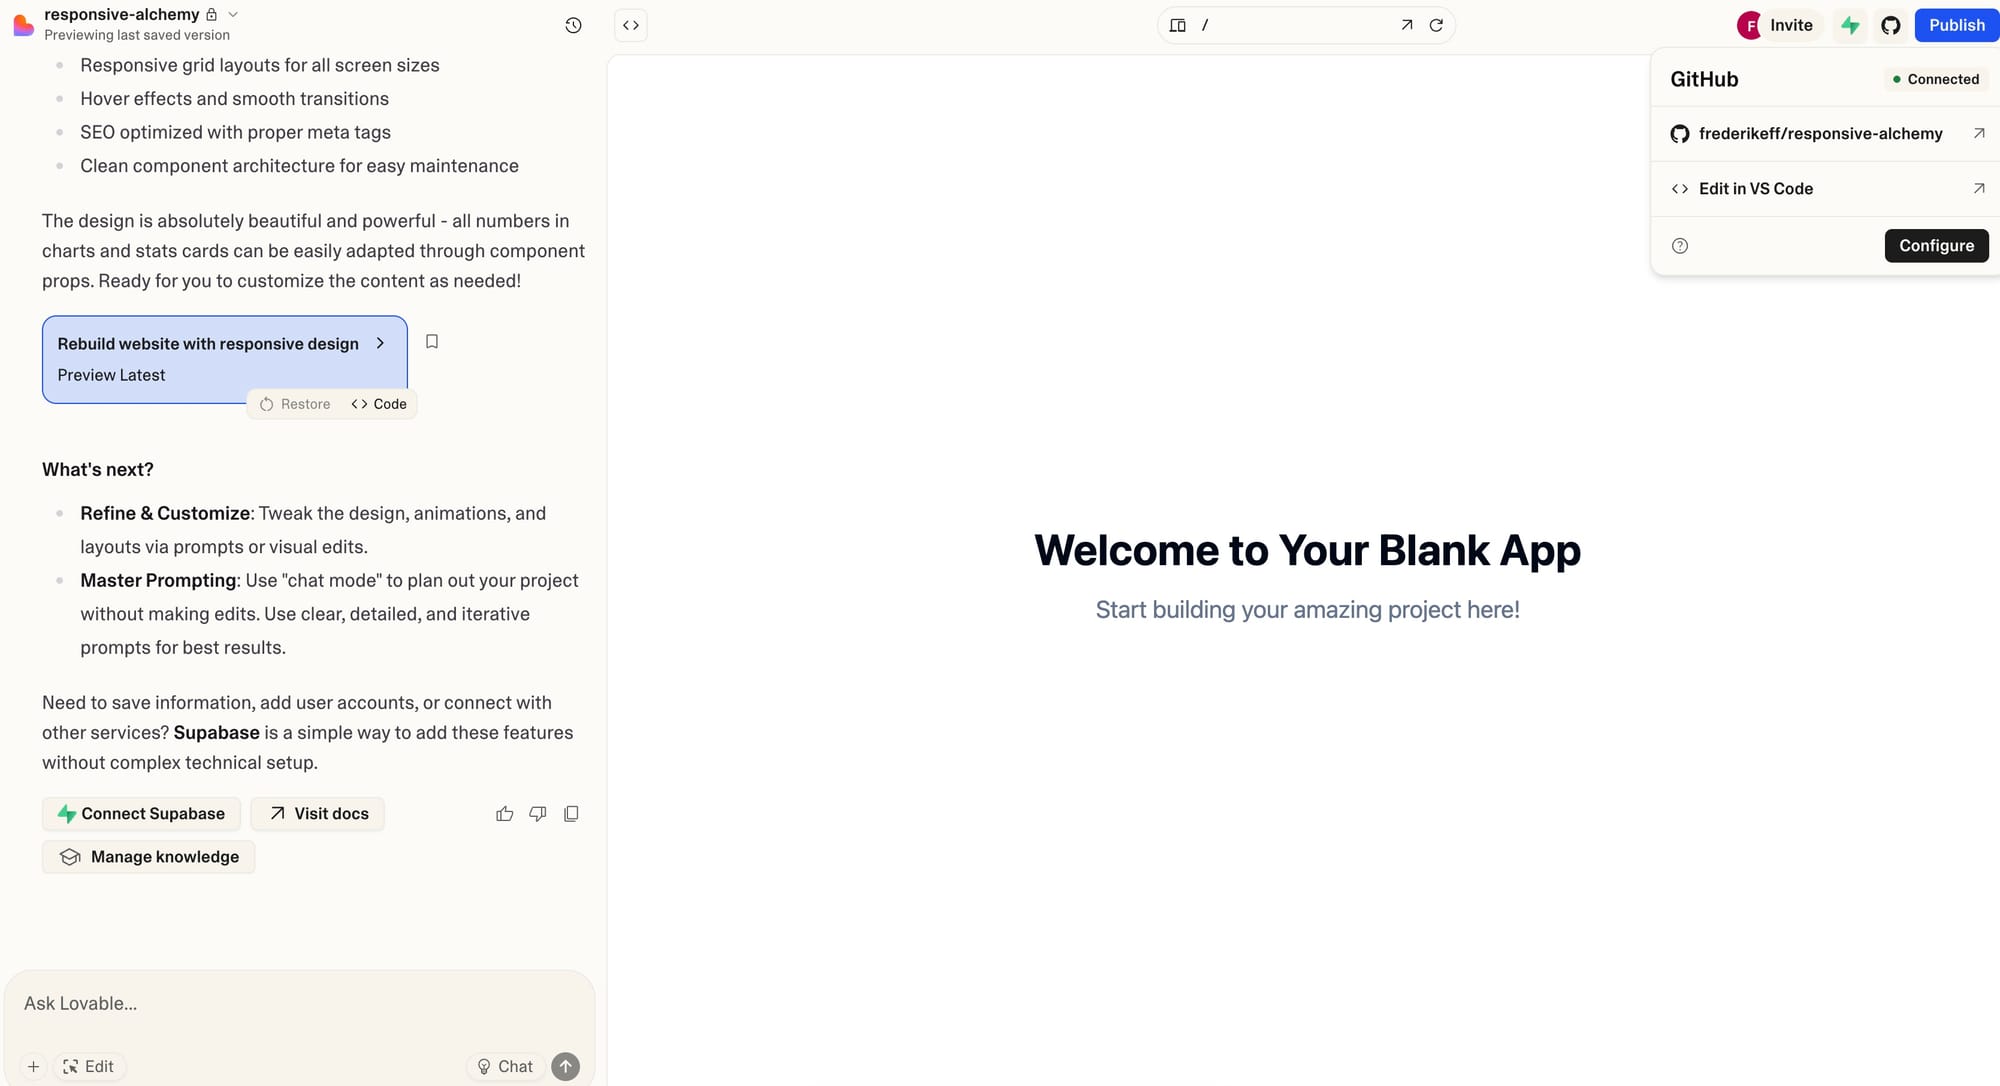The height and width of the screenshot is (1086, 2000).
Task: Expand the responsive-alchemy project dropdown
Action: (x=232, y=14)
